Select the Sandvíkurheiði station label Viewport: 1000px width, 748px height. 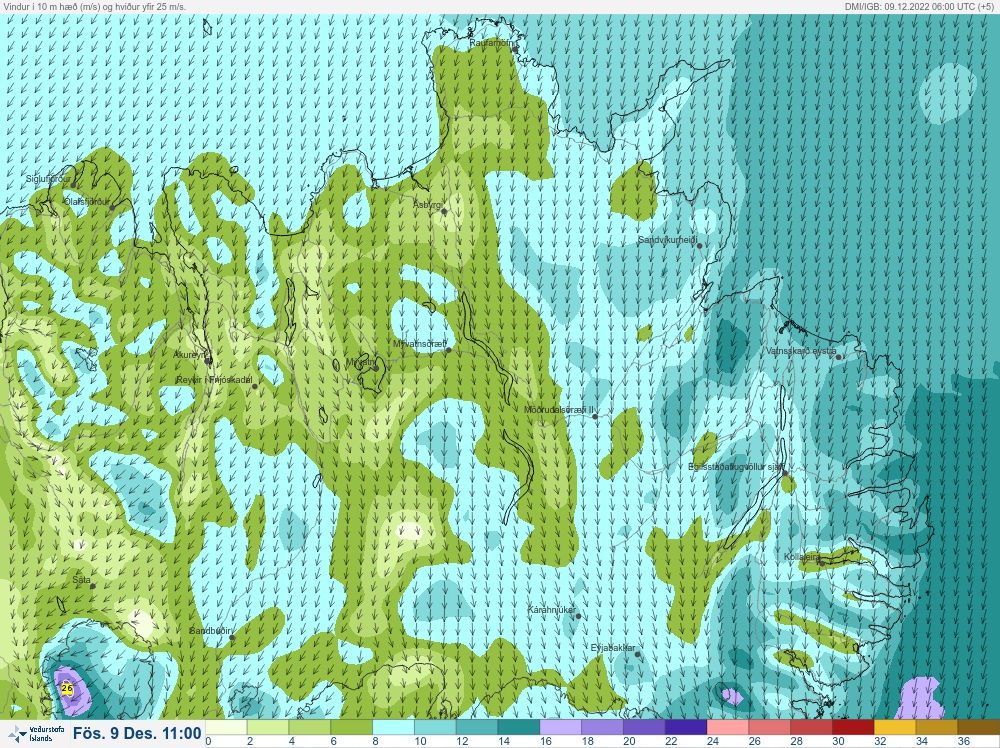pyautogui.click(x=667, y=240)
